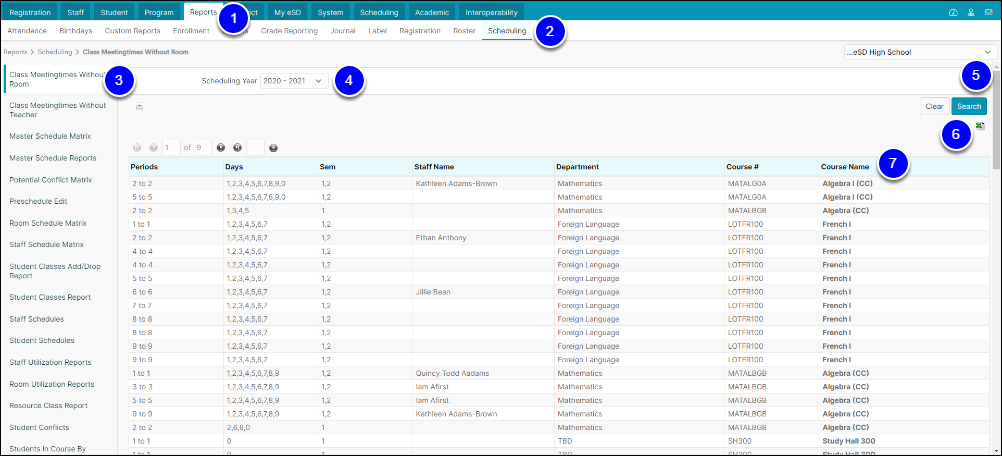Click the Scheduling breadcrumb link
This screenshot has height=456, width=1002.
(55, 52)
